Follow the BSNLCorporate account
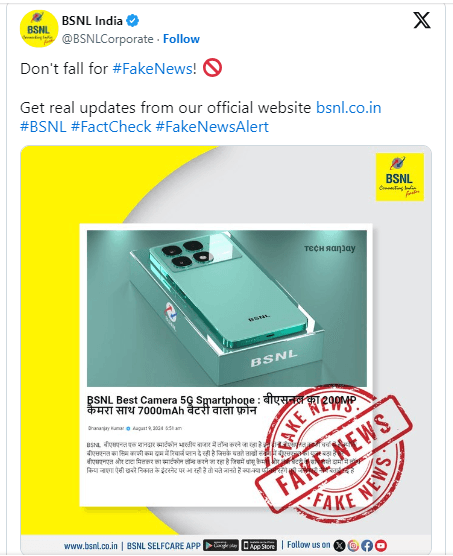453x556 pixels. 181,39
